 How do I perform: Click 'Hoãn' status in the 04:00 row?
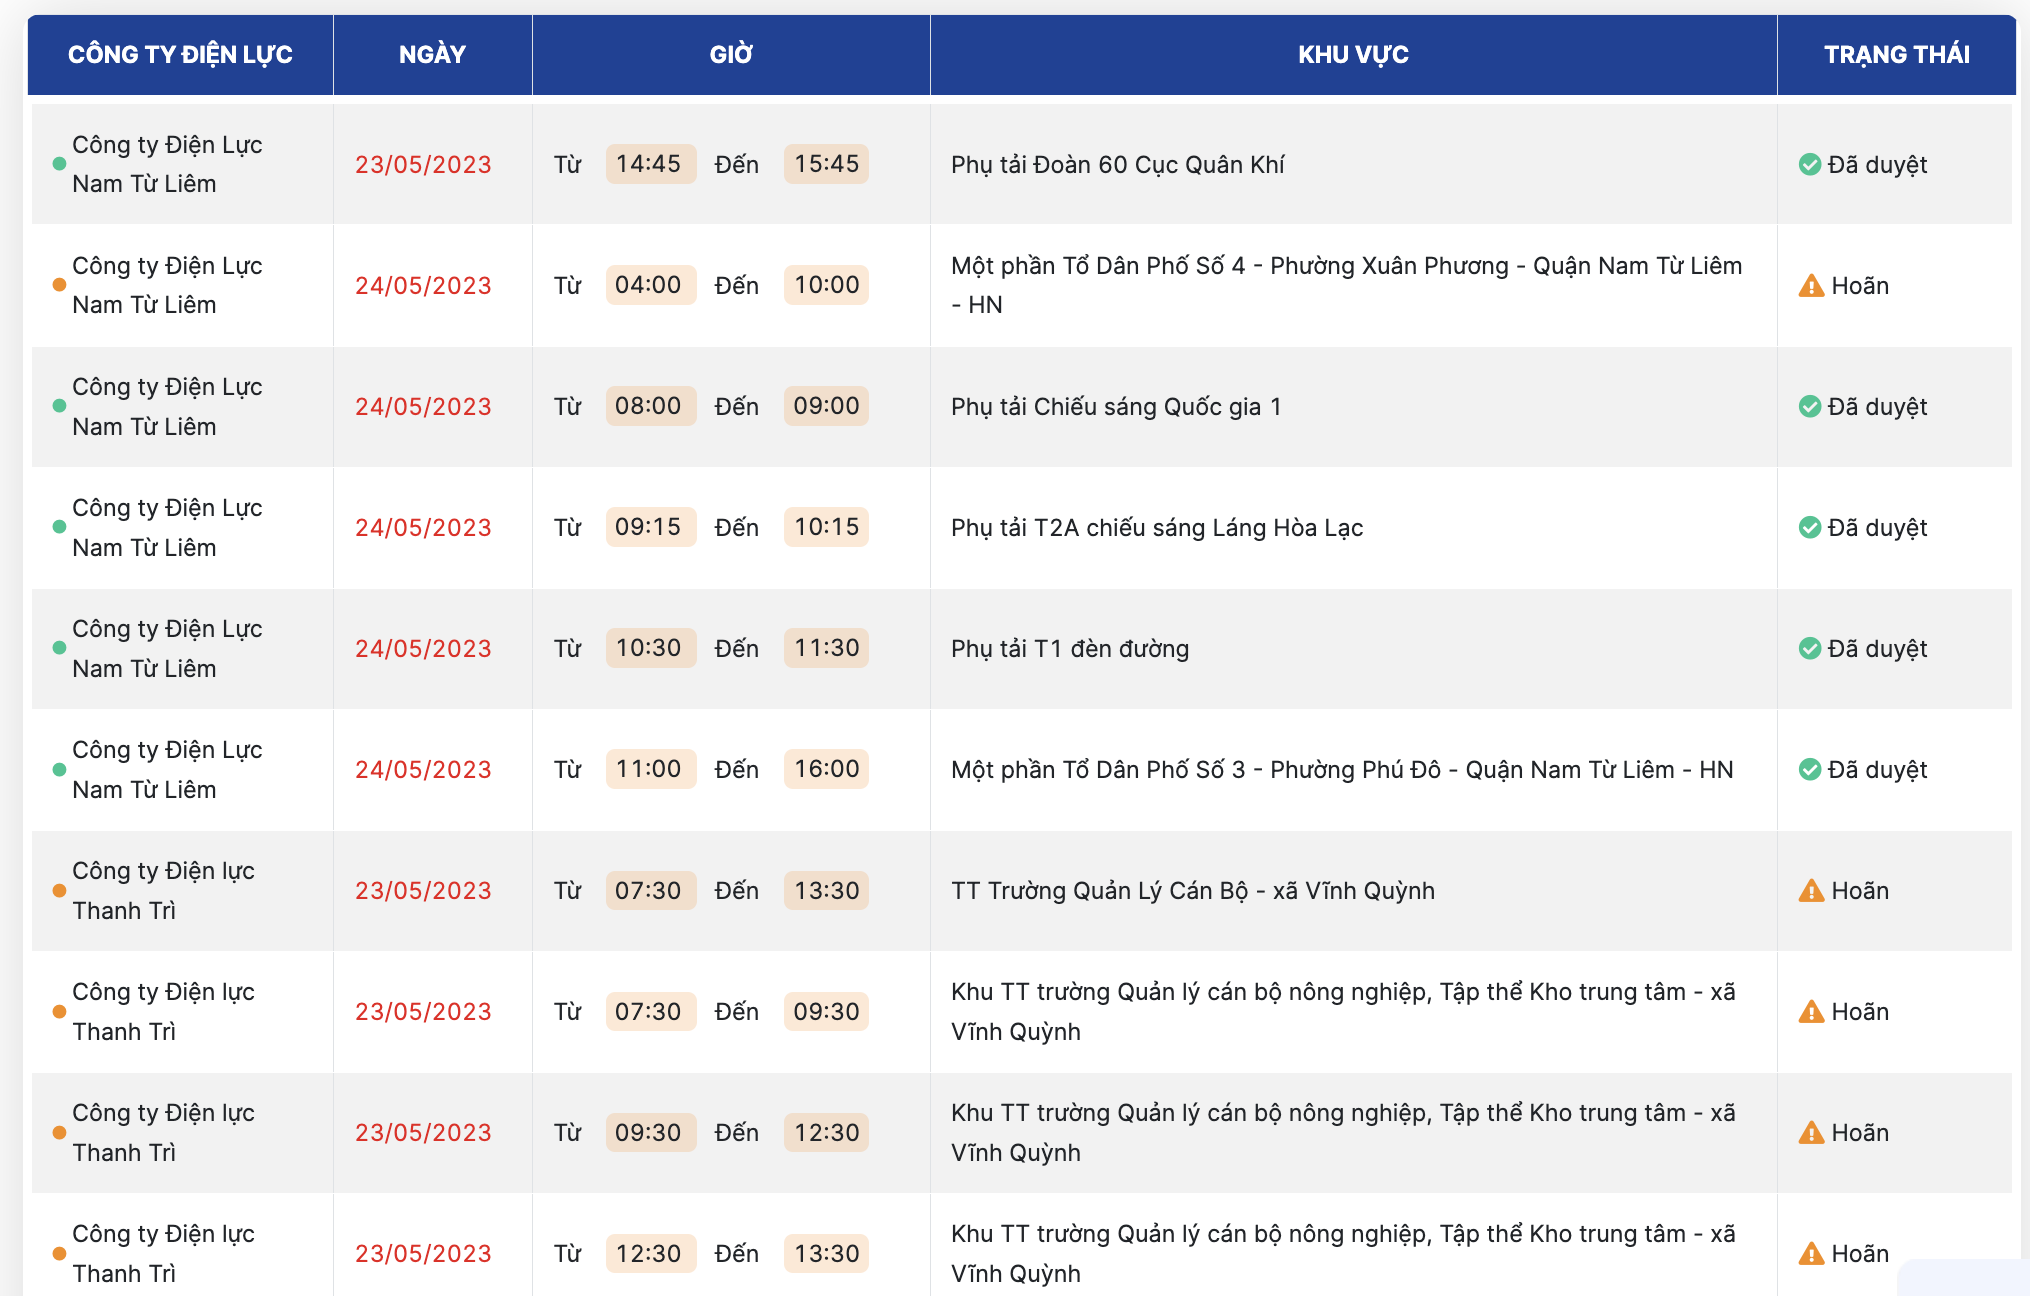click(x=1860, y=286)
